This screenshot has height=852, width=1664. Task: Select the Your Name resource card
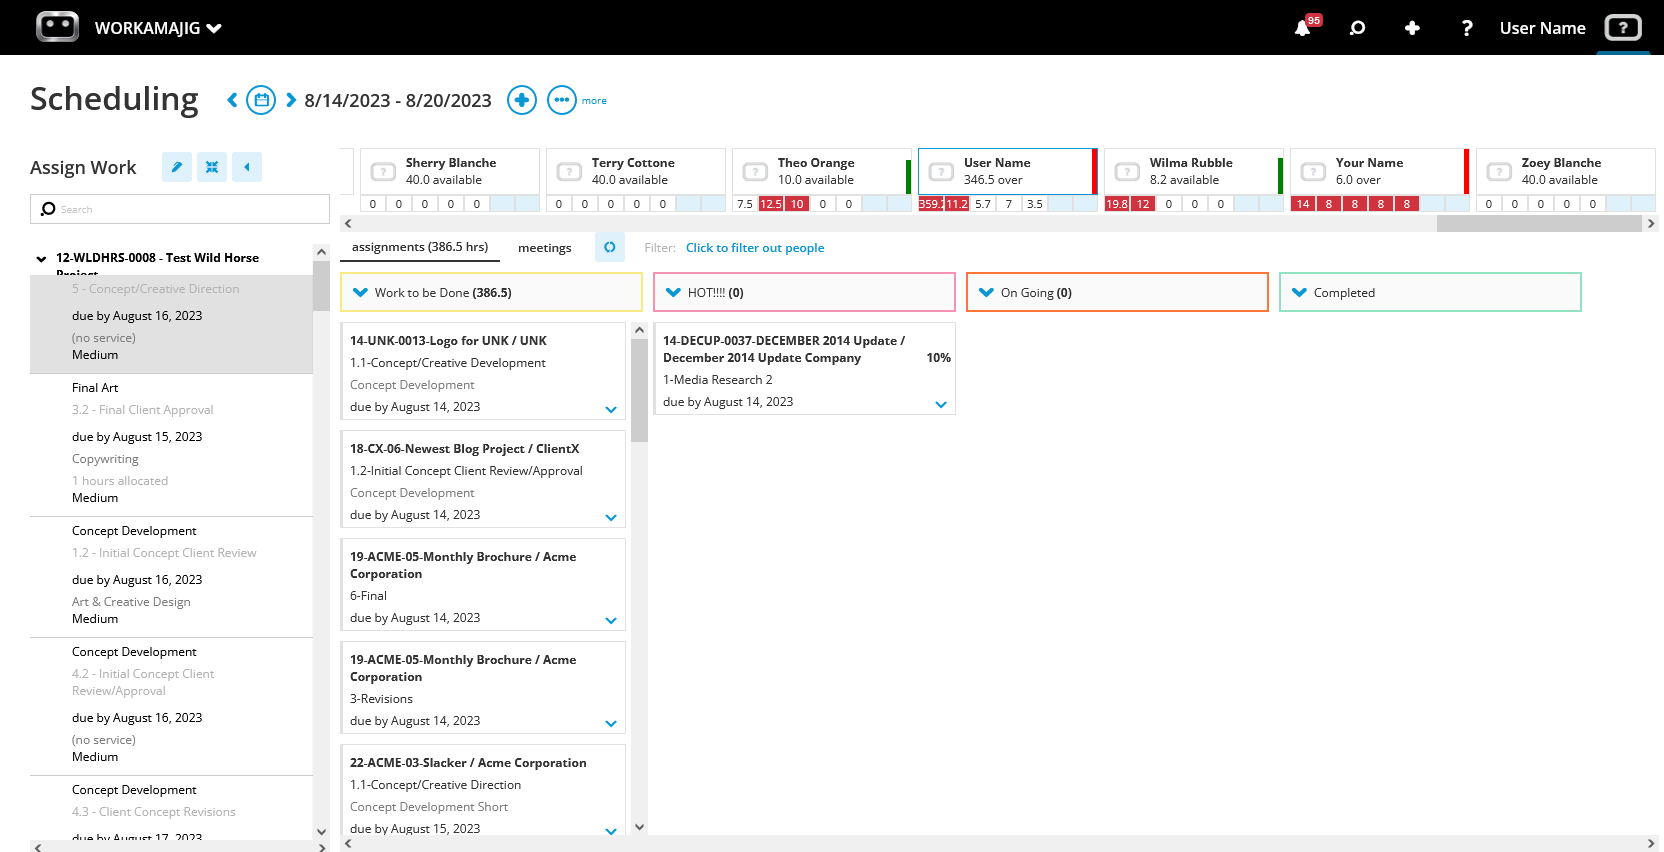coord(1380,171)
